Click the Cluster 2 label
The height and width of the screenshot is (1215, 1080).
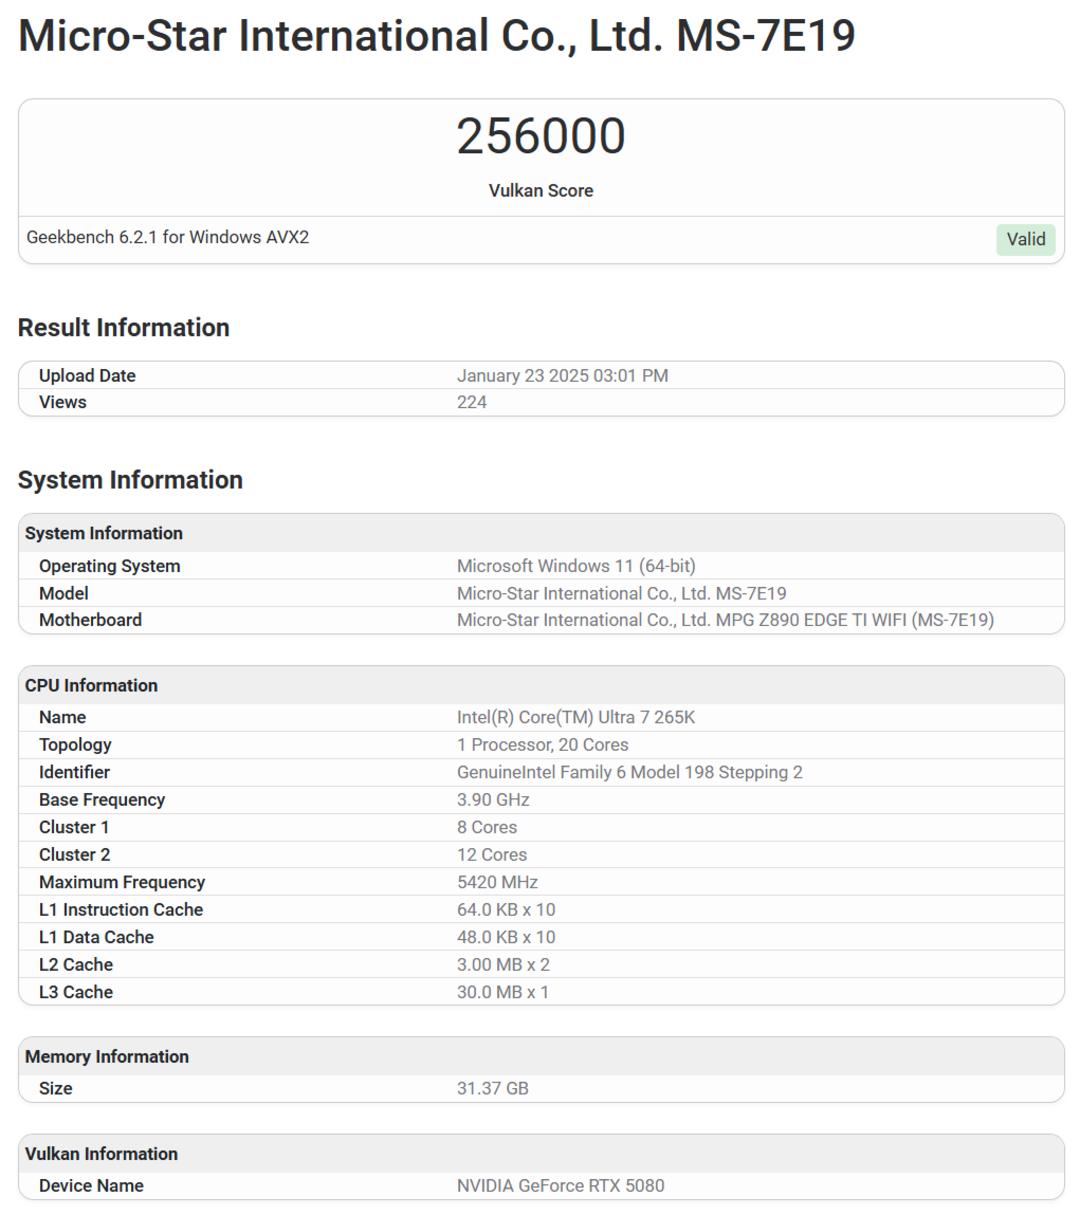75,854
